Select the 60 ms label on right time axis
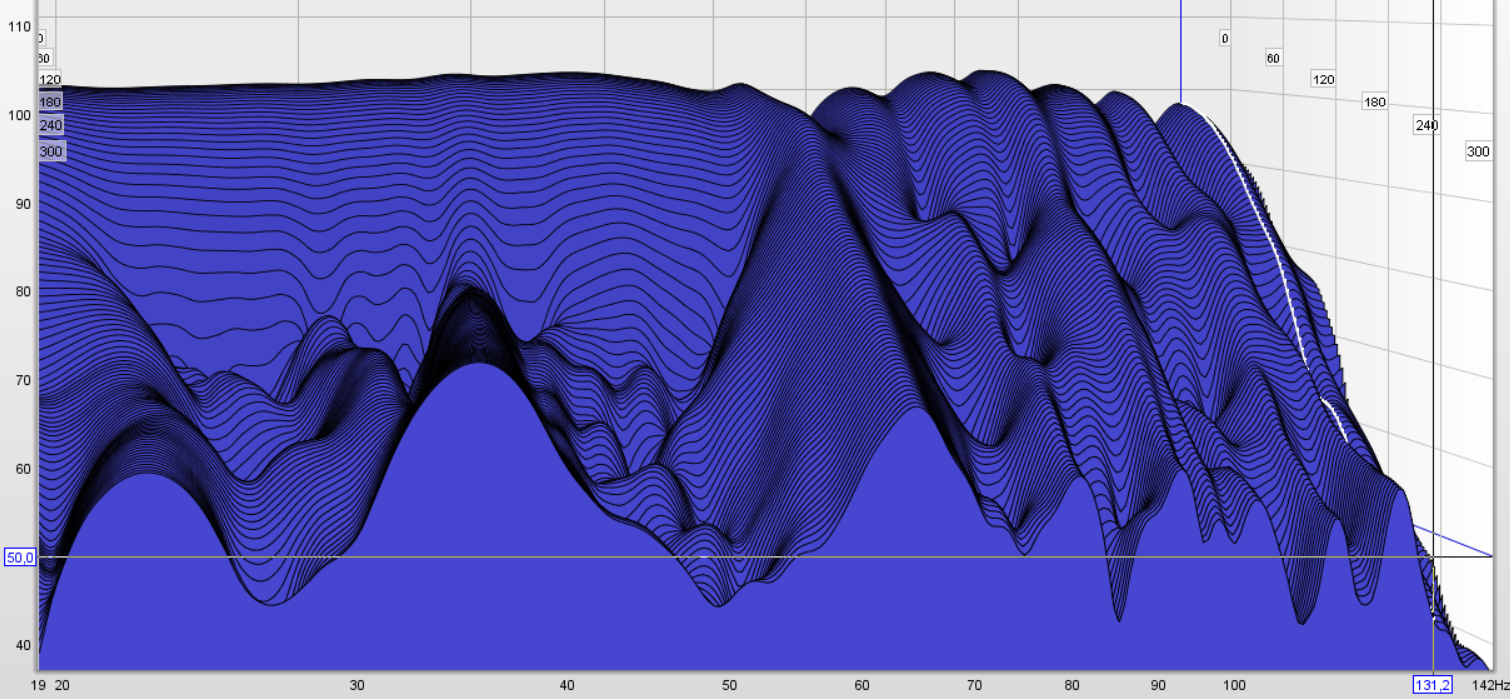1510x699 pixels. (1273, 58)
